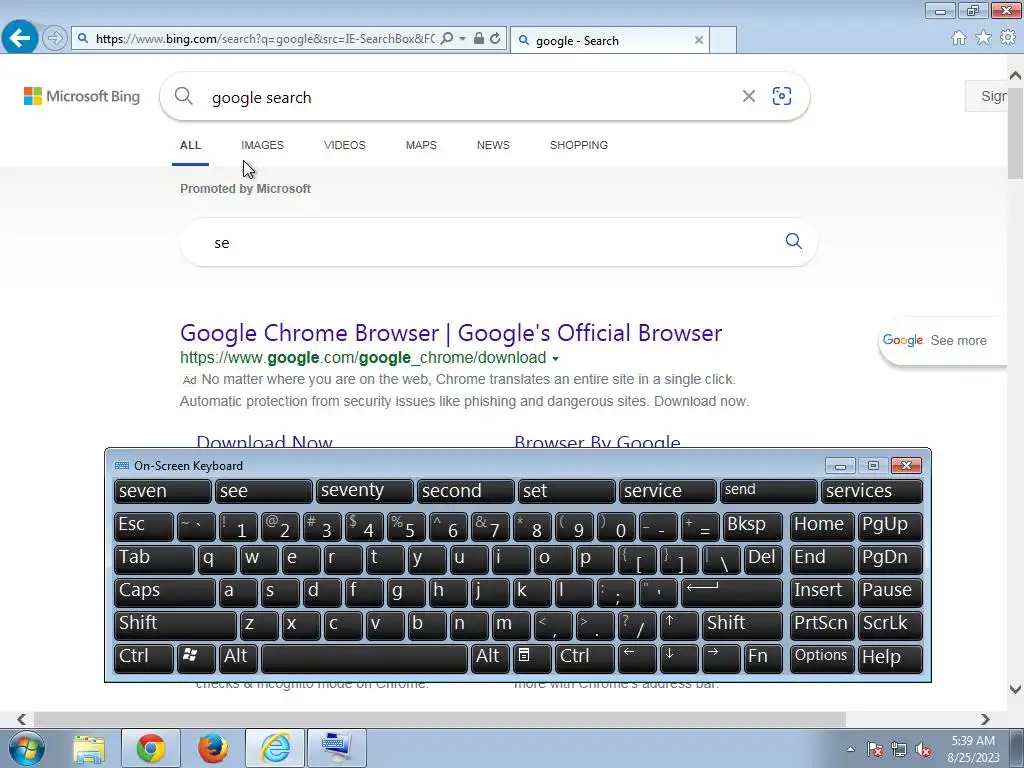
Task: Switch to the SHOPPING tab
Action: pyautogui.click(x=579, y=145)
